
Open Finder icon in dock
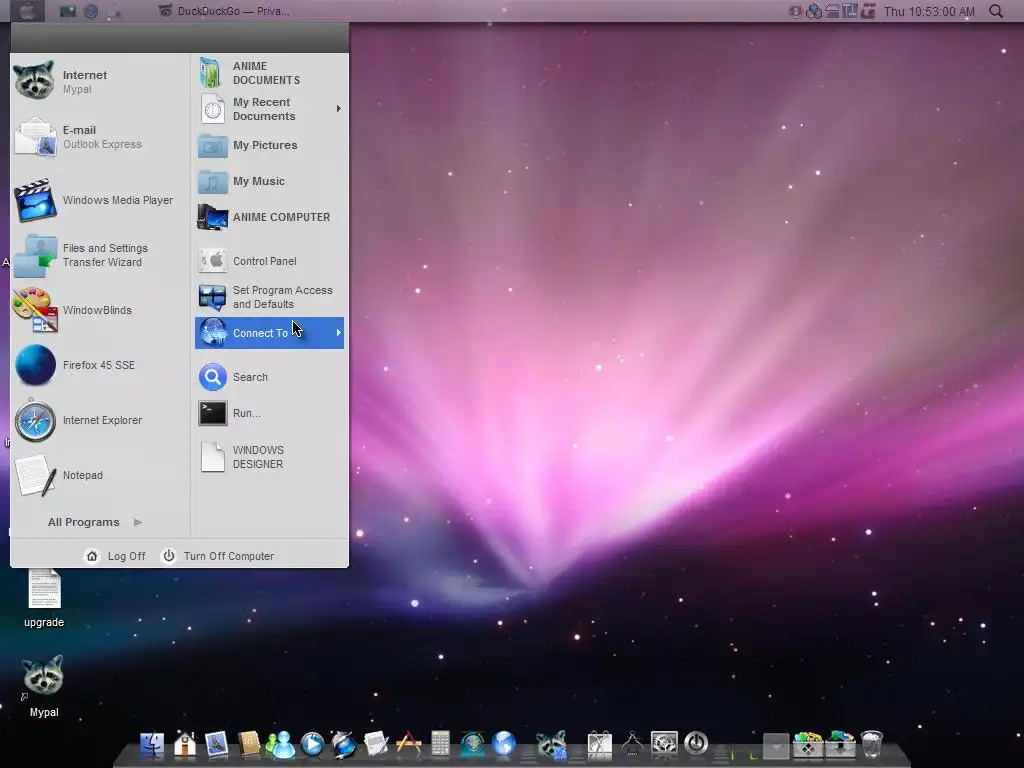point(152,745)
